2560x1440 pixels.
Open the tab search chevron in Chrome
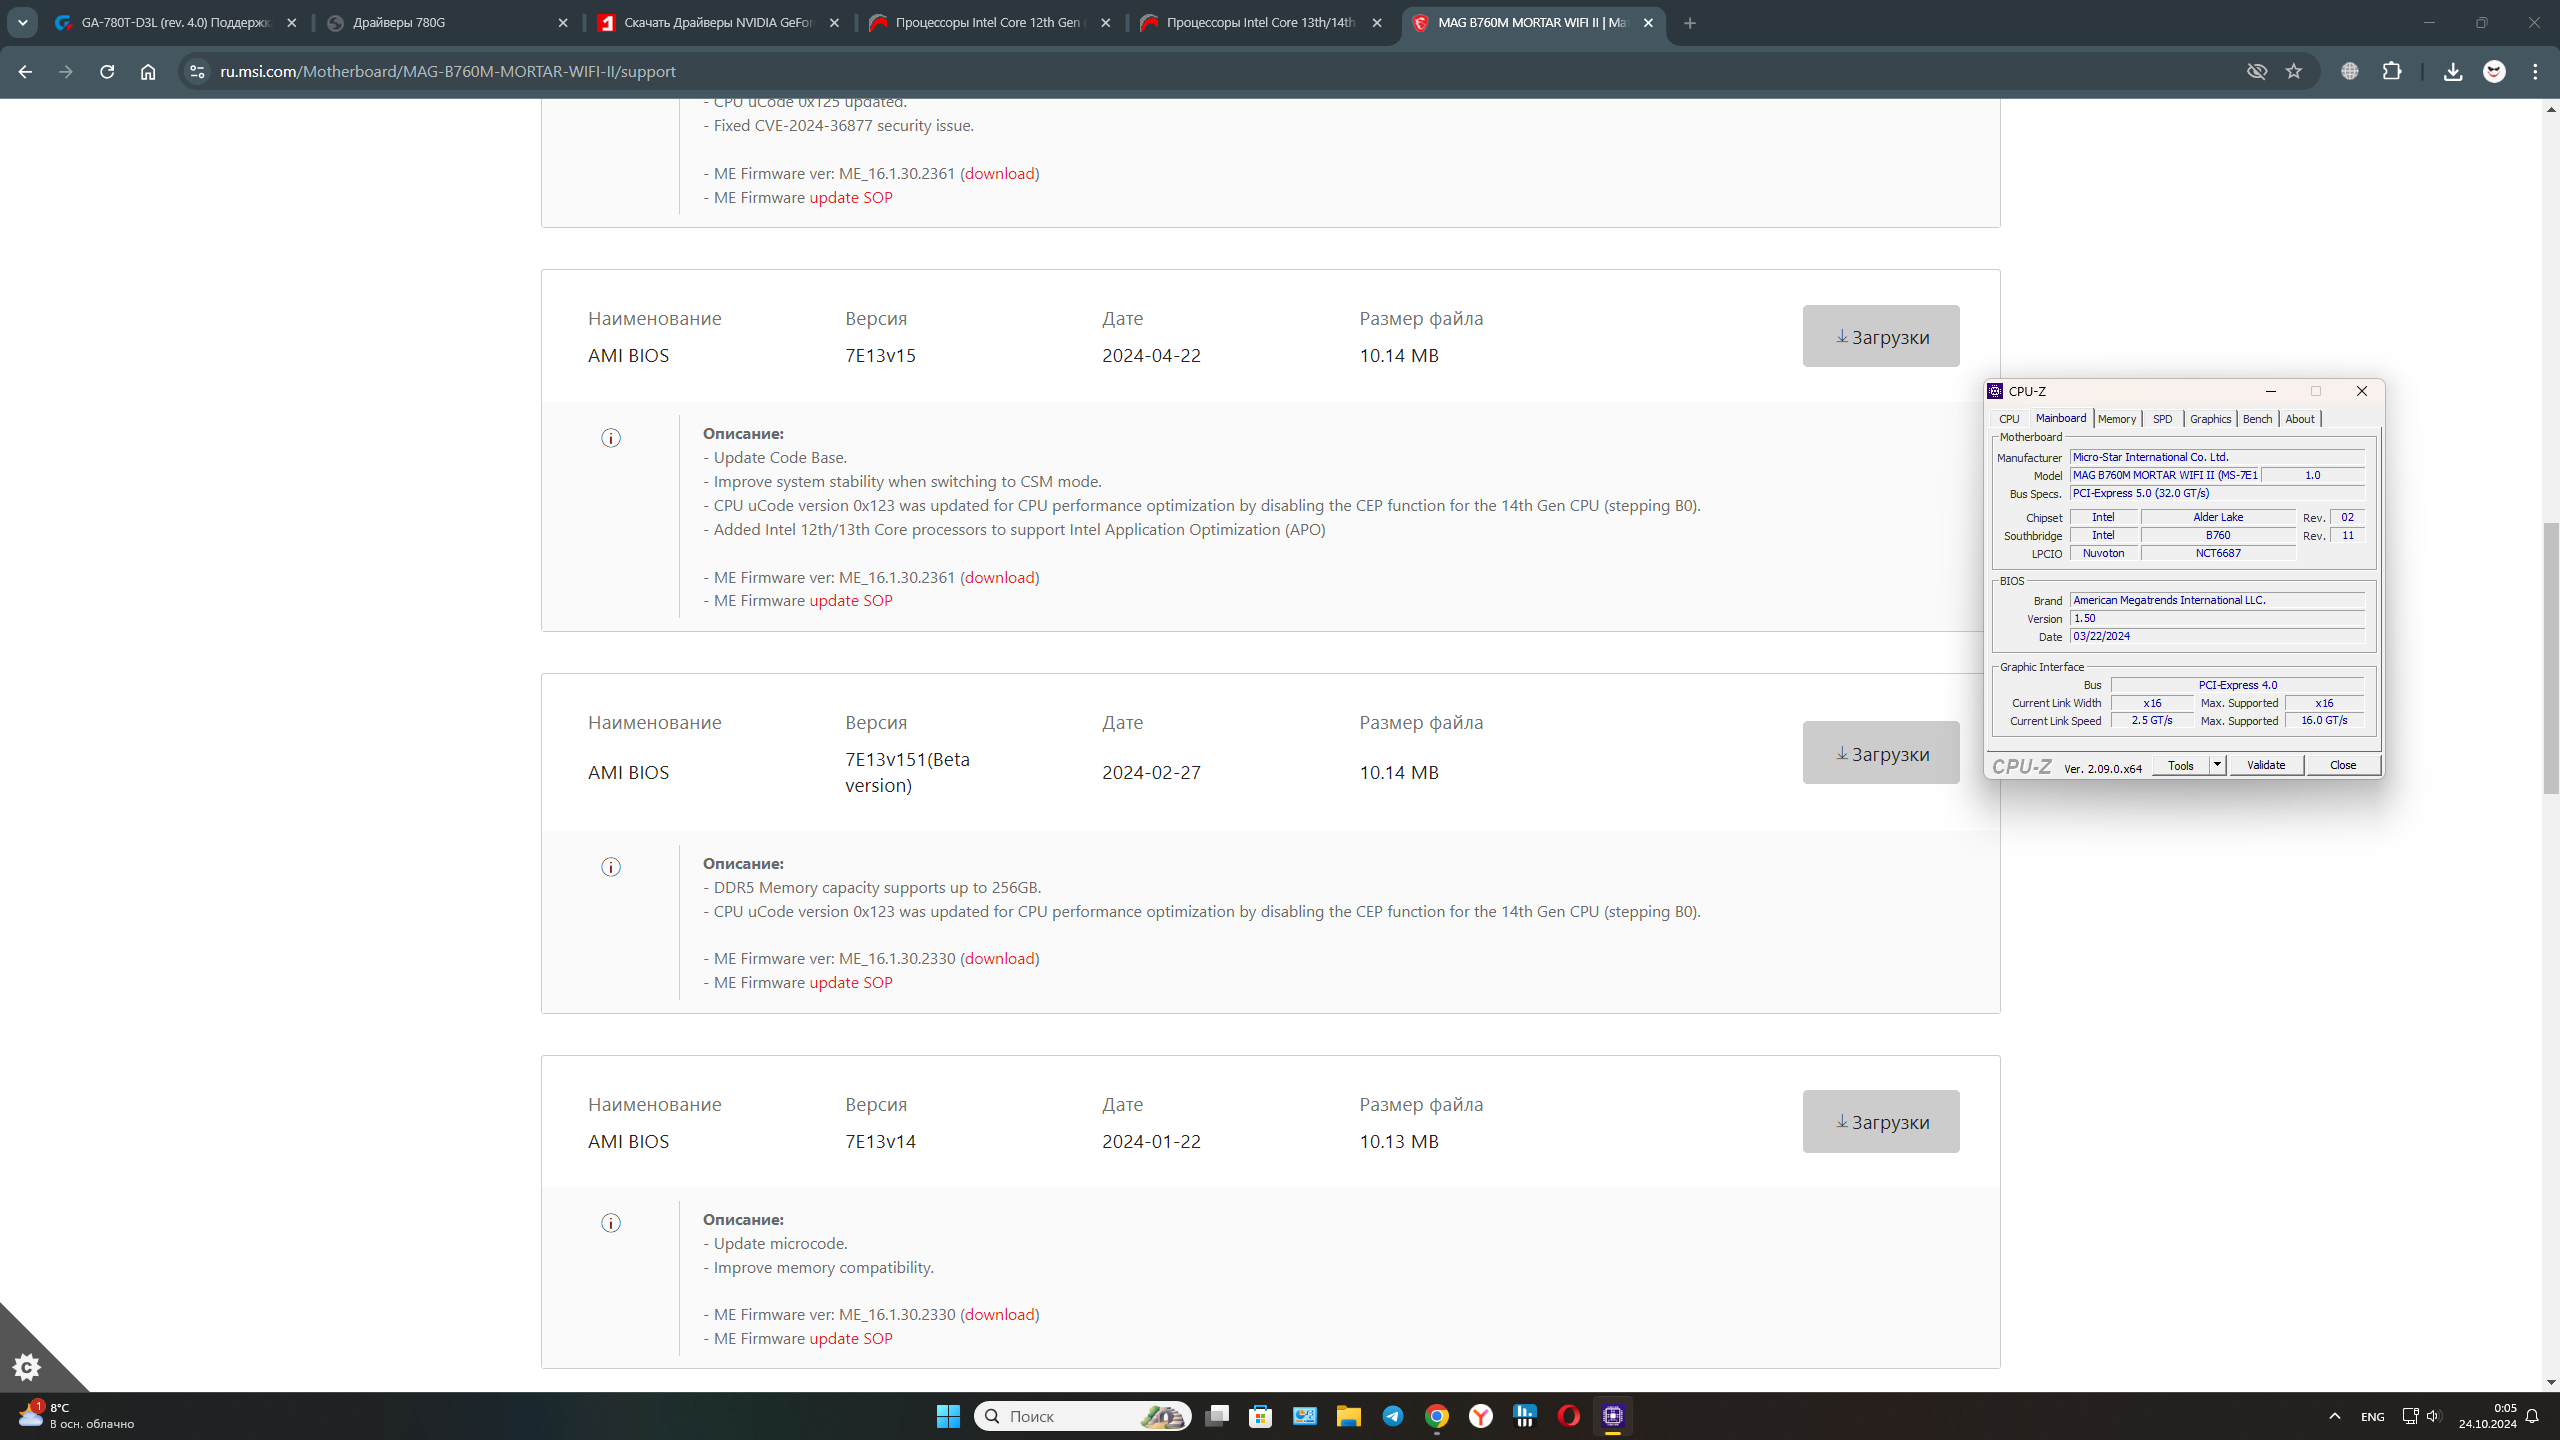point(22,22)
